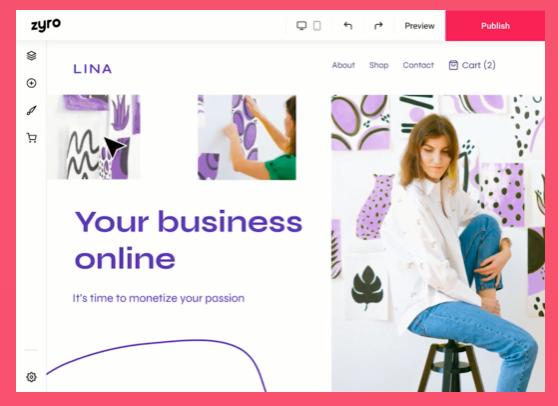Select the woman painting wall image
Screen dimensions: 558x406
[247, 137]
